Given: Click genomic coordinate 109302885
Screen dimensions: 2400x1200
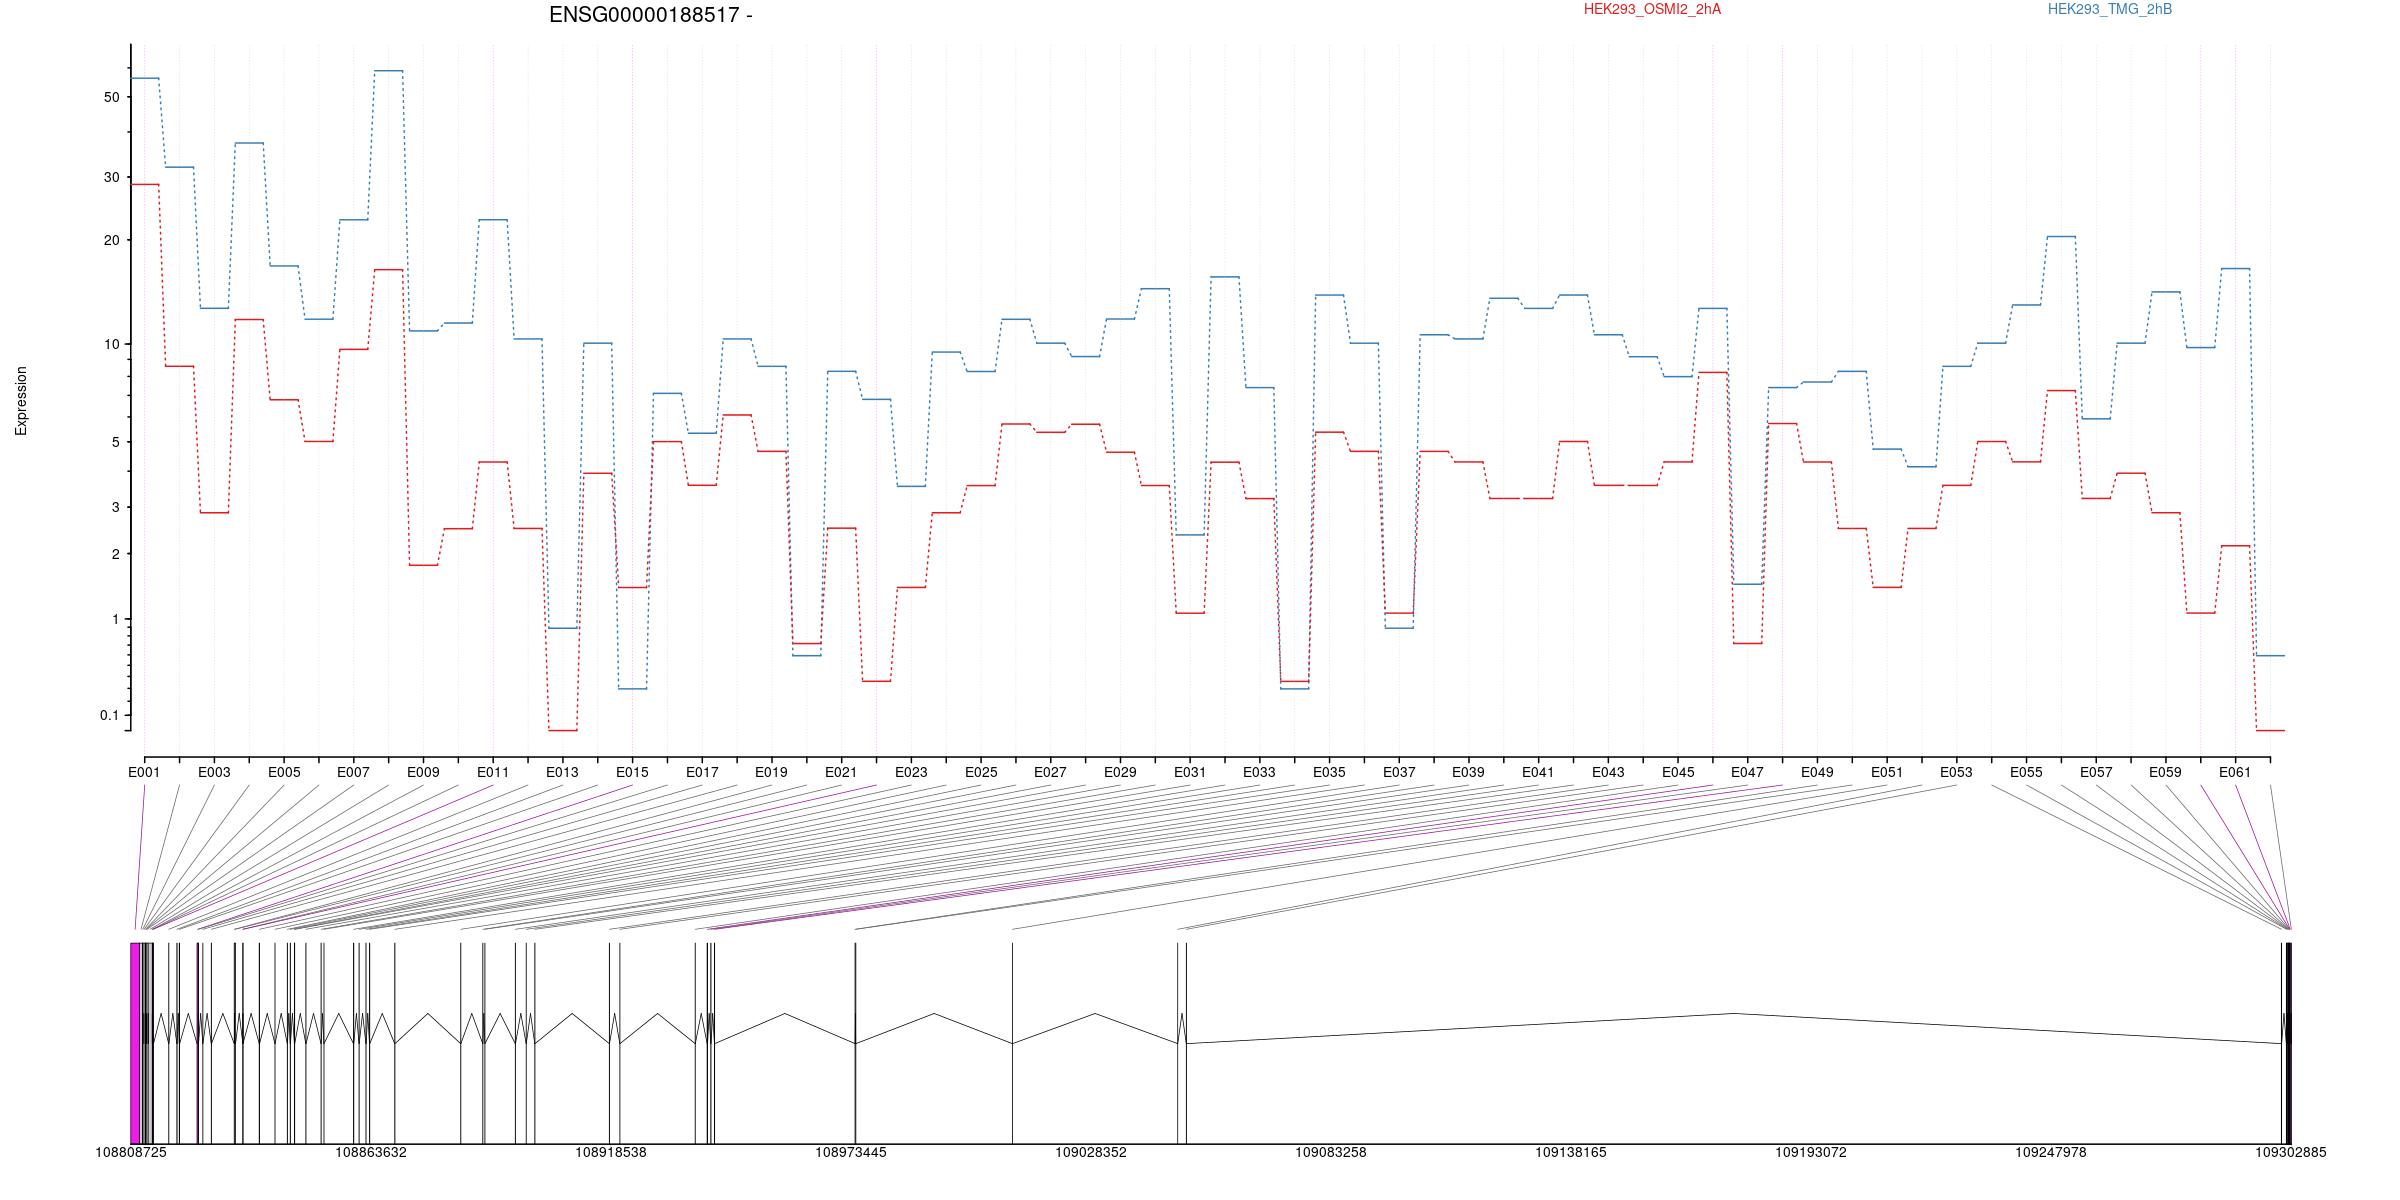Looking at the screenshot, I should (2291, 1152).
